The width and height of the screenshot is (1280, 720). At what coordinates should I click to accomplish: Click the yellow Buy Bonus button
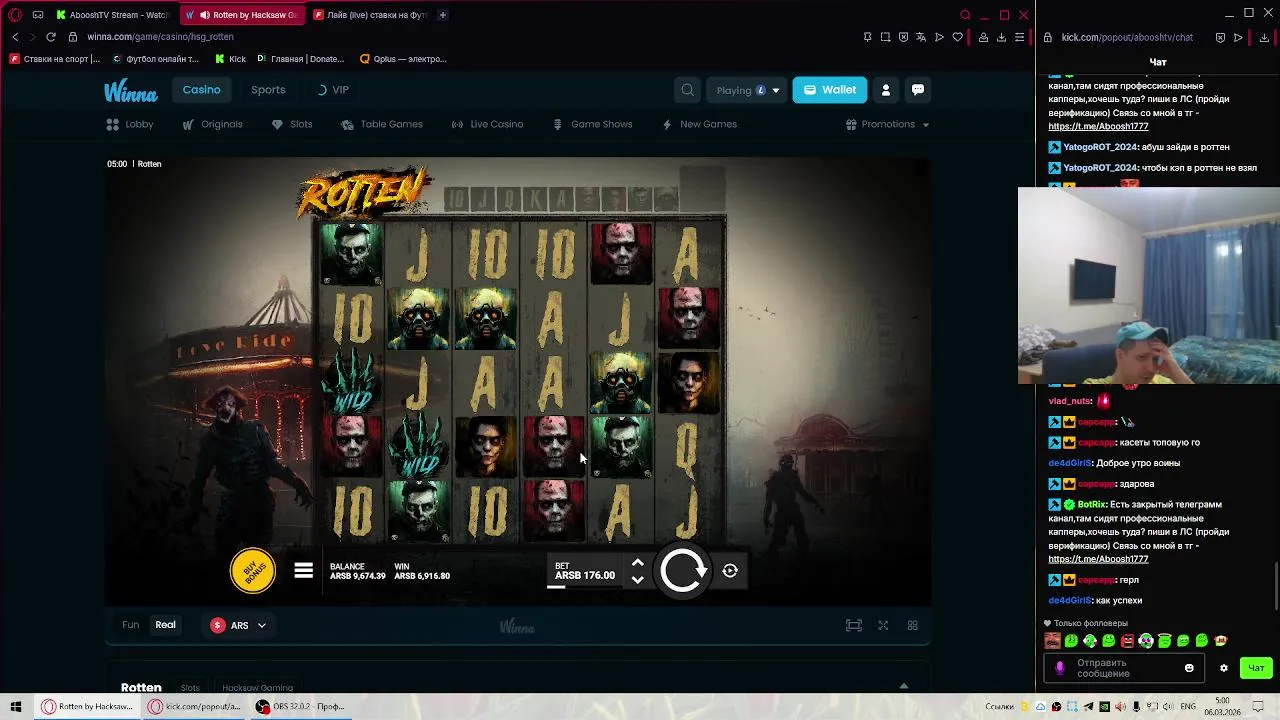(253, 571)
